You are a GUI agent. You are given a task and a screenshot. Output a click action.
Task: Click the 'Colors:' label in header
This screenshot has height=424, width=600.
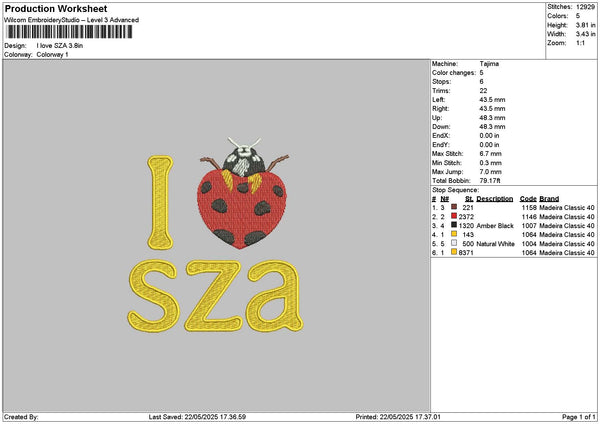(558, 16)
